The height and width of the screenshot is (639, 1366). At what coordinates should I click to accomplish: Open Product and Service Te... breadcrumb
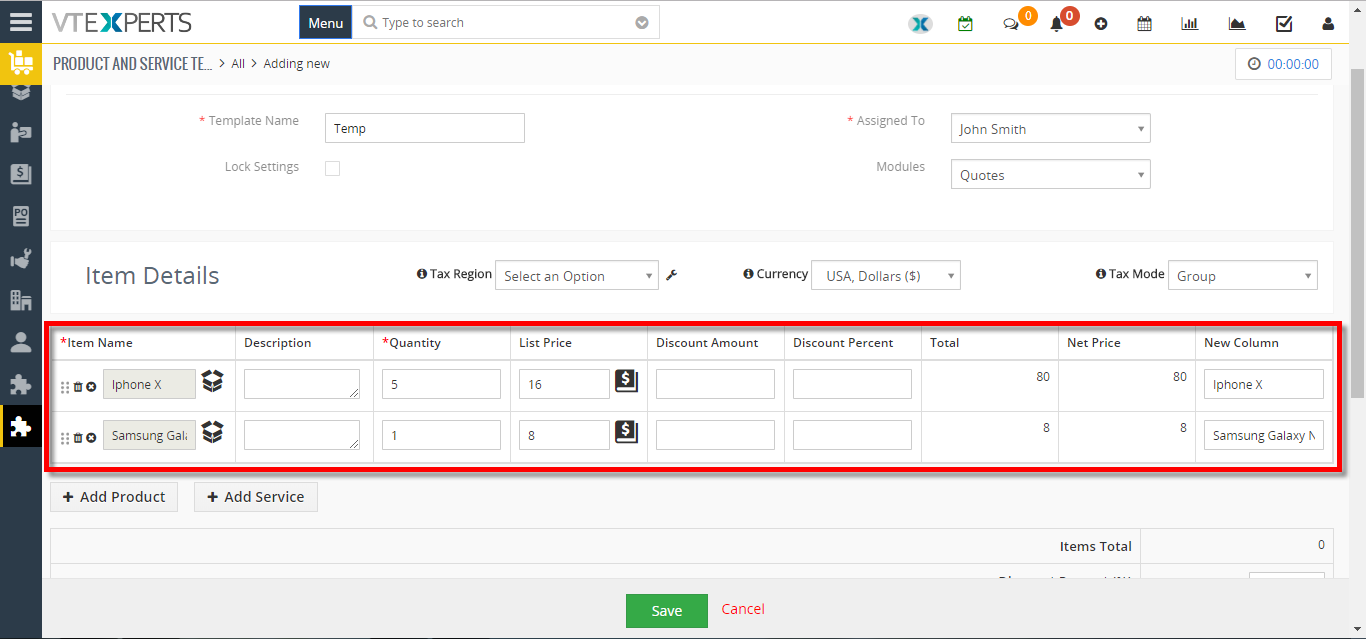tap(133, 64)
